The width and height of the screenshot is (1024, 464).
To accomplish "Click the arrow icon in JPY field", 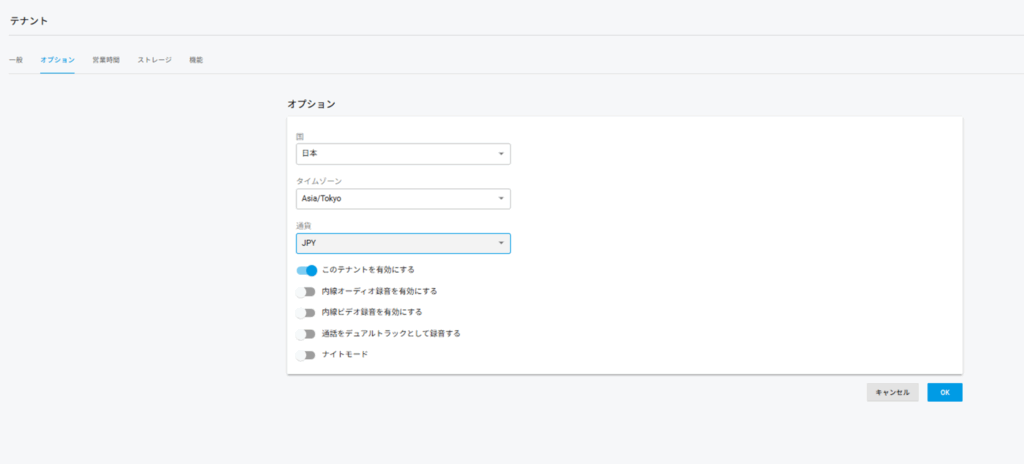I will click(x=500, y=243).
